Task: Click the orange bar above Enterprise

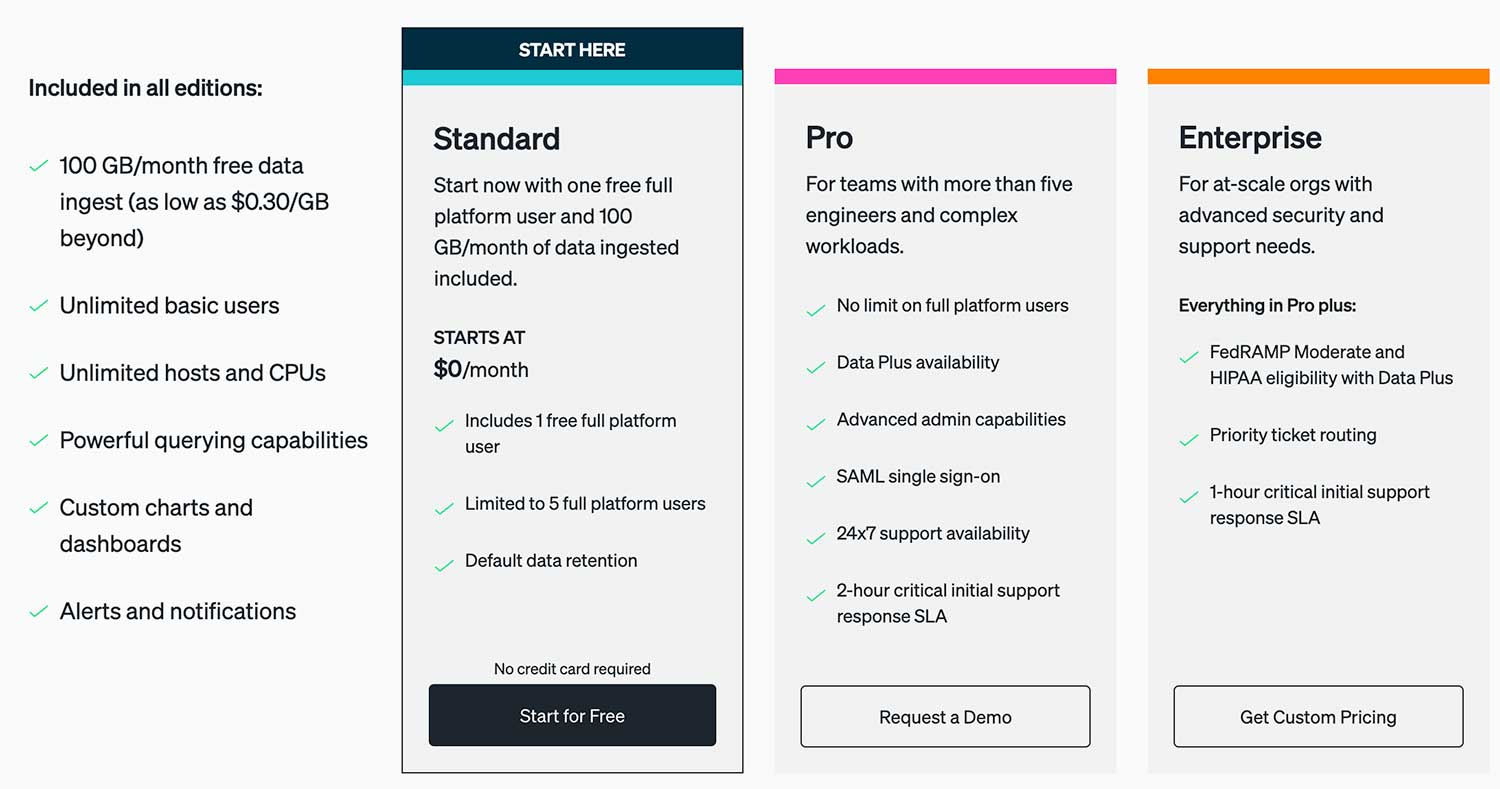Action: tap(1318, 76)
